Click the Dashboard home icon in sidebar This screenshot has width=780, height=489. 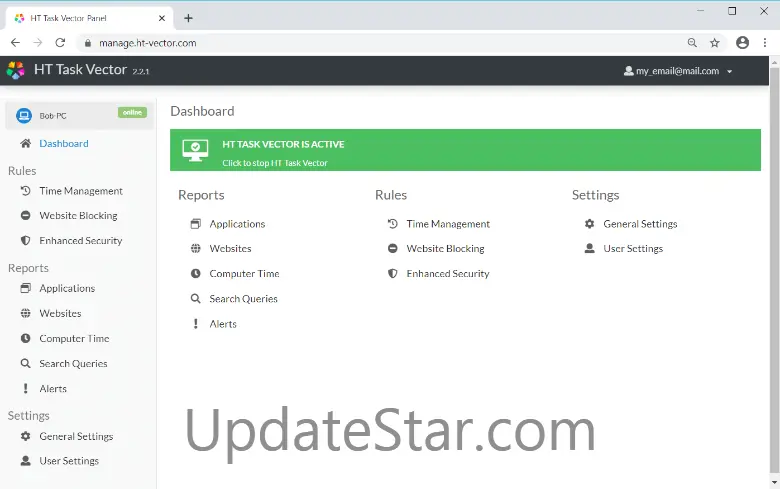click(x=25, y=144)
